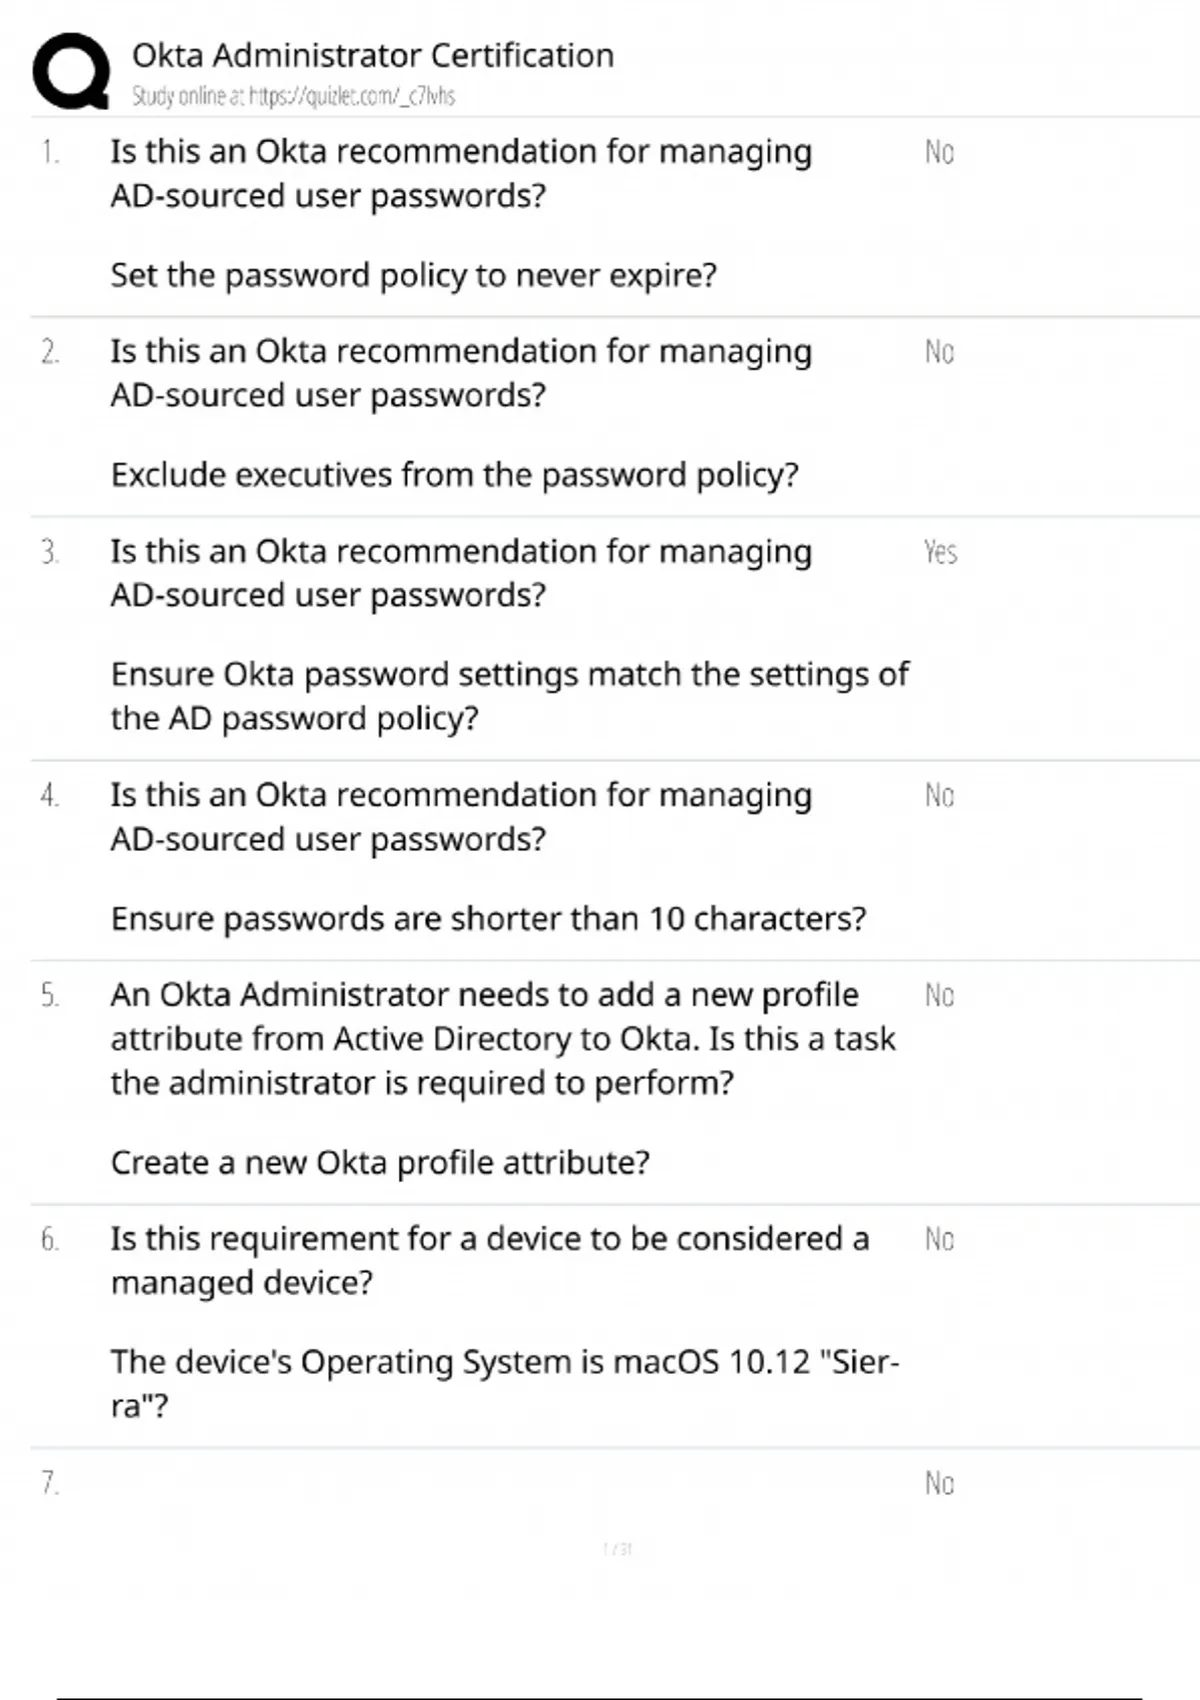Click the 'No' answer for question 4

click(x=939, y=796)
